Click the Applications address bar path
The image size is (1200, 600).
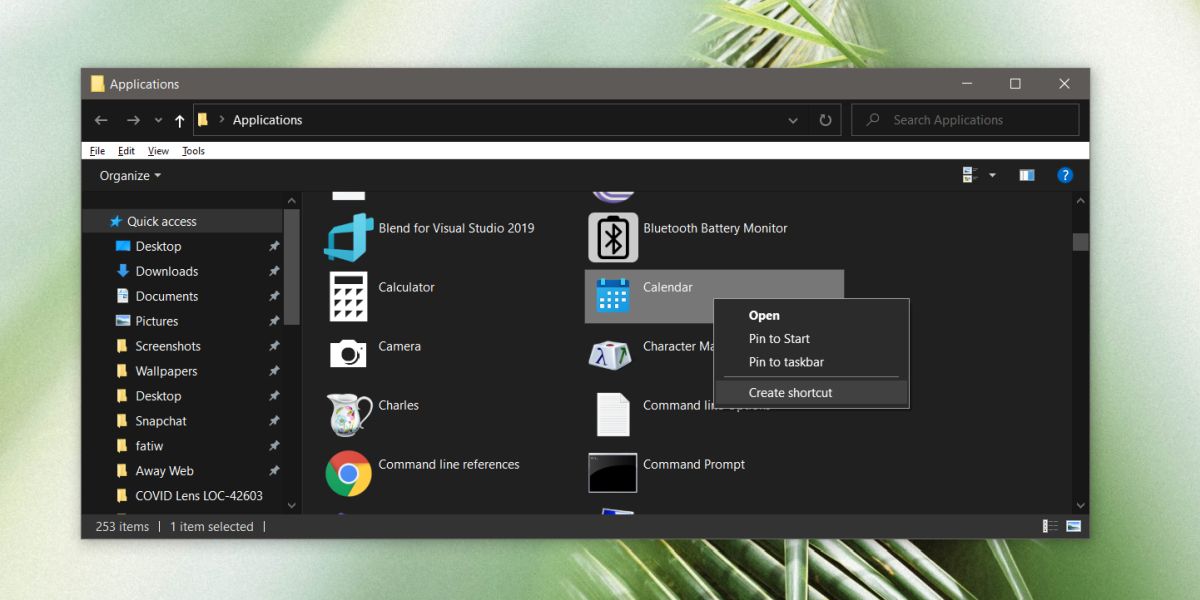pyautogui.click(x=267, y=120)
